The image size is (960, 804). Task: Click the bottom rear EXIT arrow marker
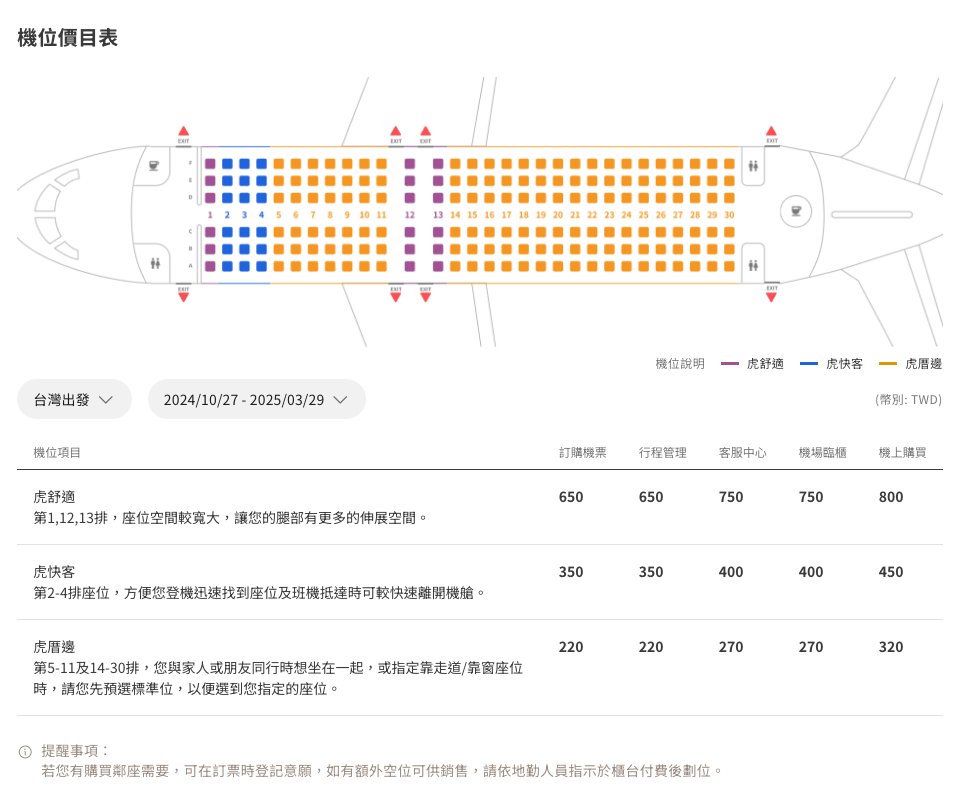[771, 297]
